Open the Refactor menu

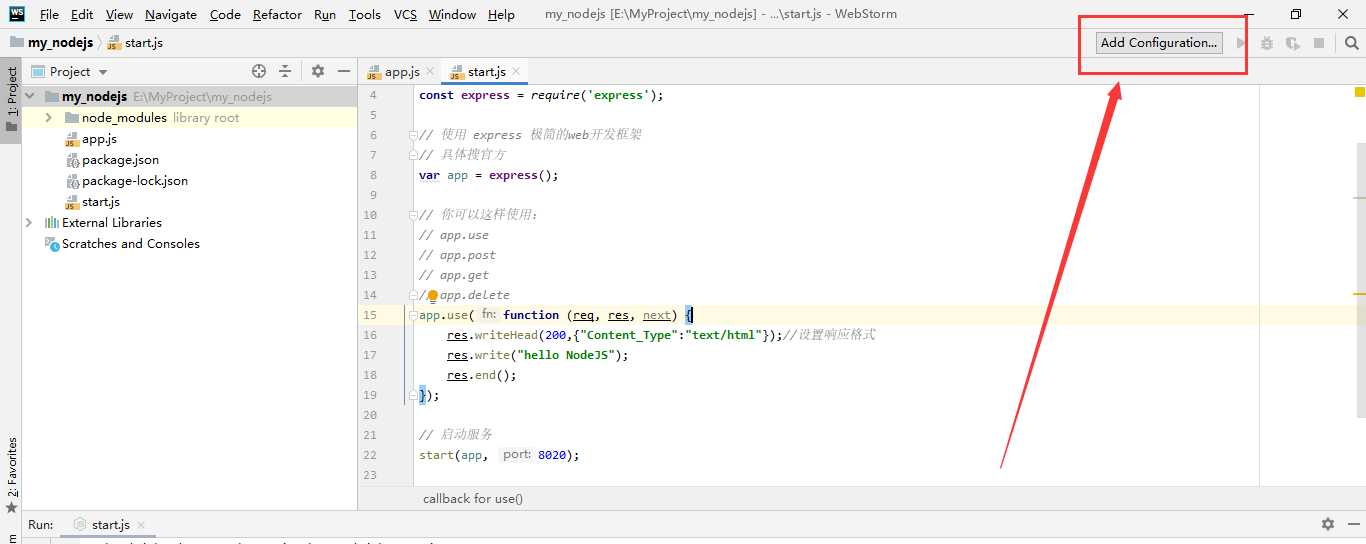click(x=277, y=14)
